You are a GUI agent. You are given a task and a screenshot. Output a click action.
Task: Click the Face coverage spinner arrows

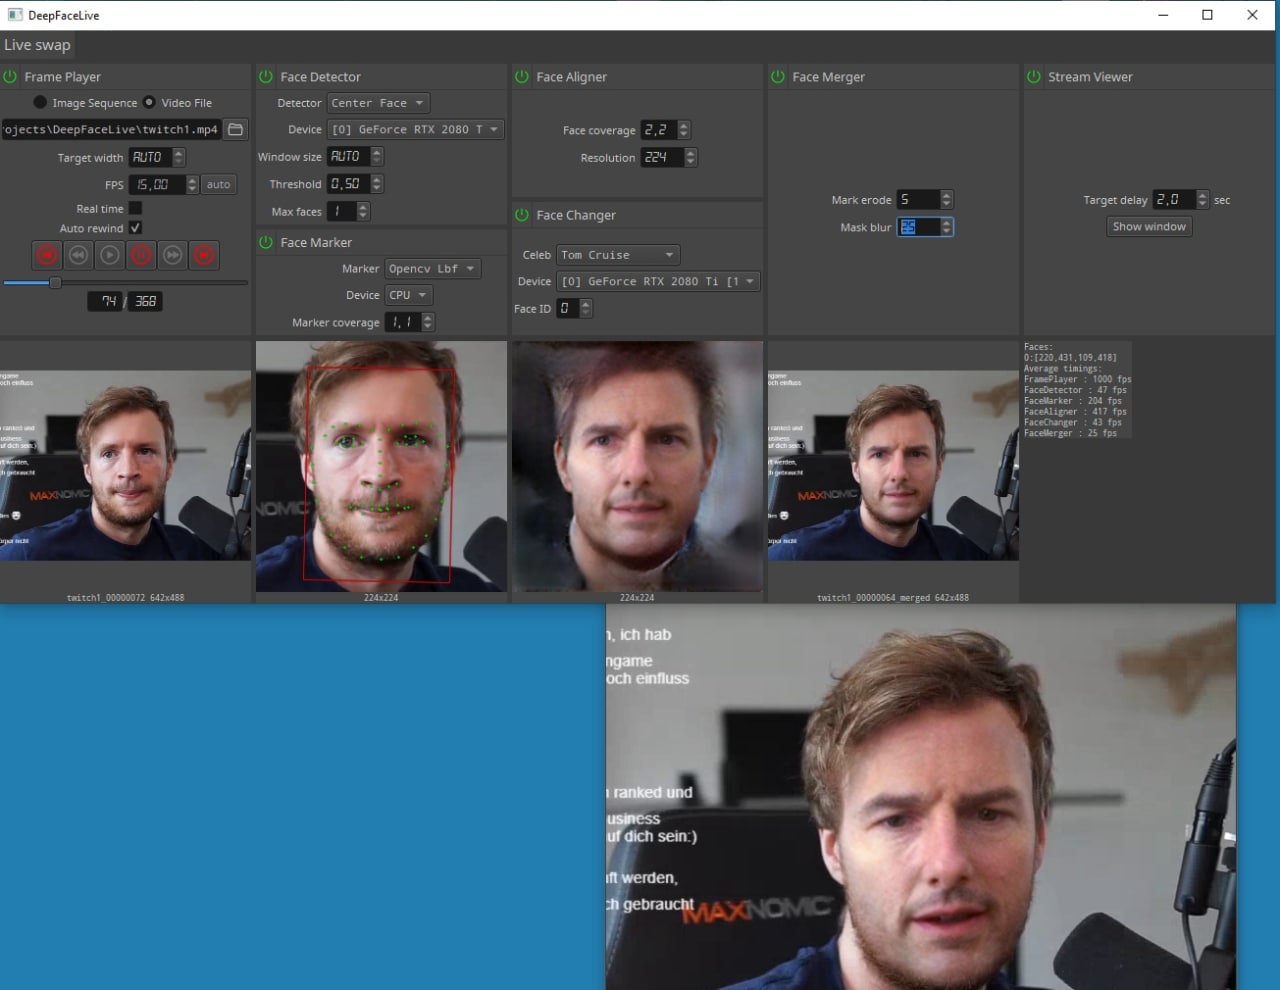[684, 130]
